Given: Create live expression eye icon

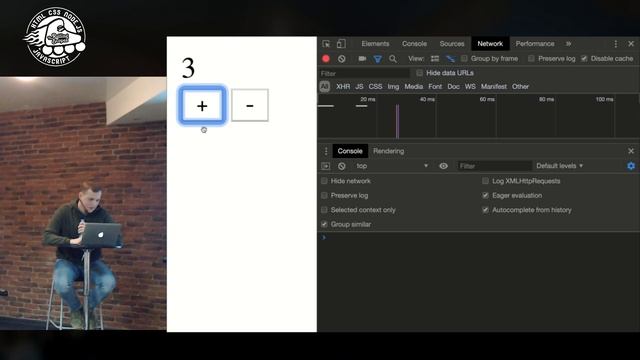Looking at the screenshot, I should pos(443,166).
